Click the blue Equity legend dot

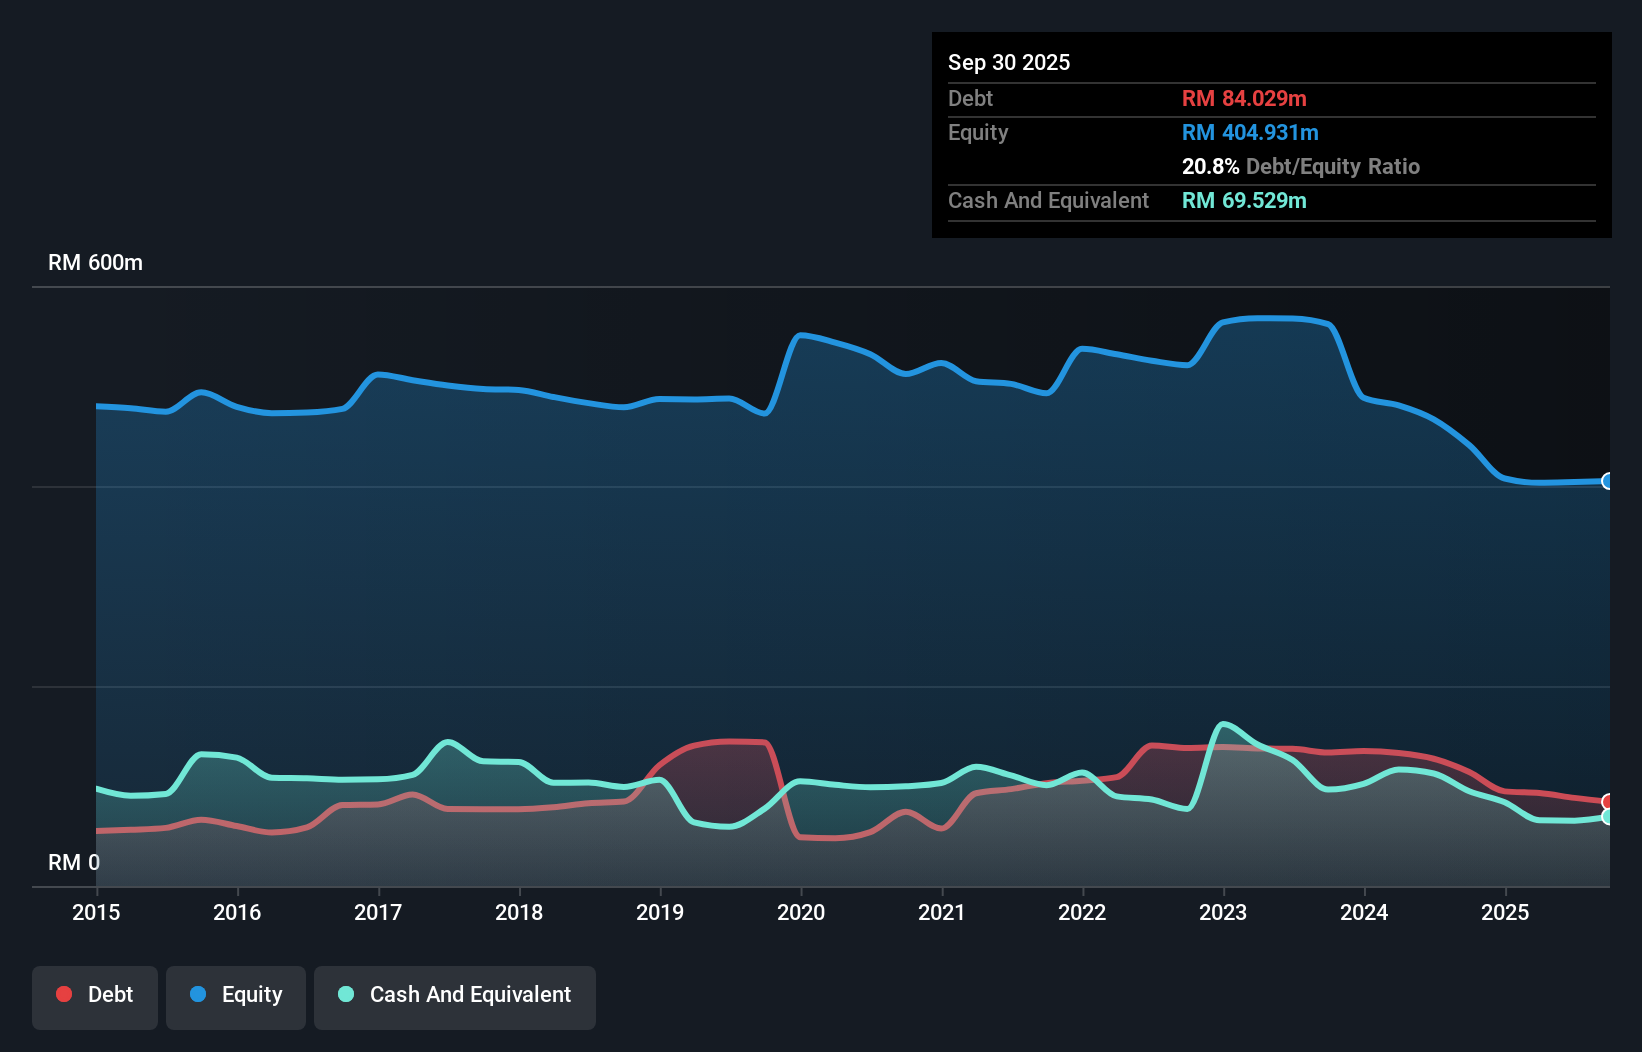(x=195, y=994)
